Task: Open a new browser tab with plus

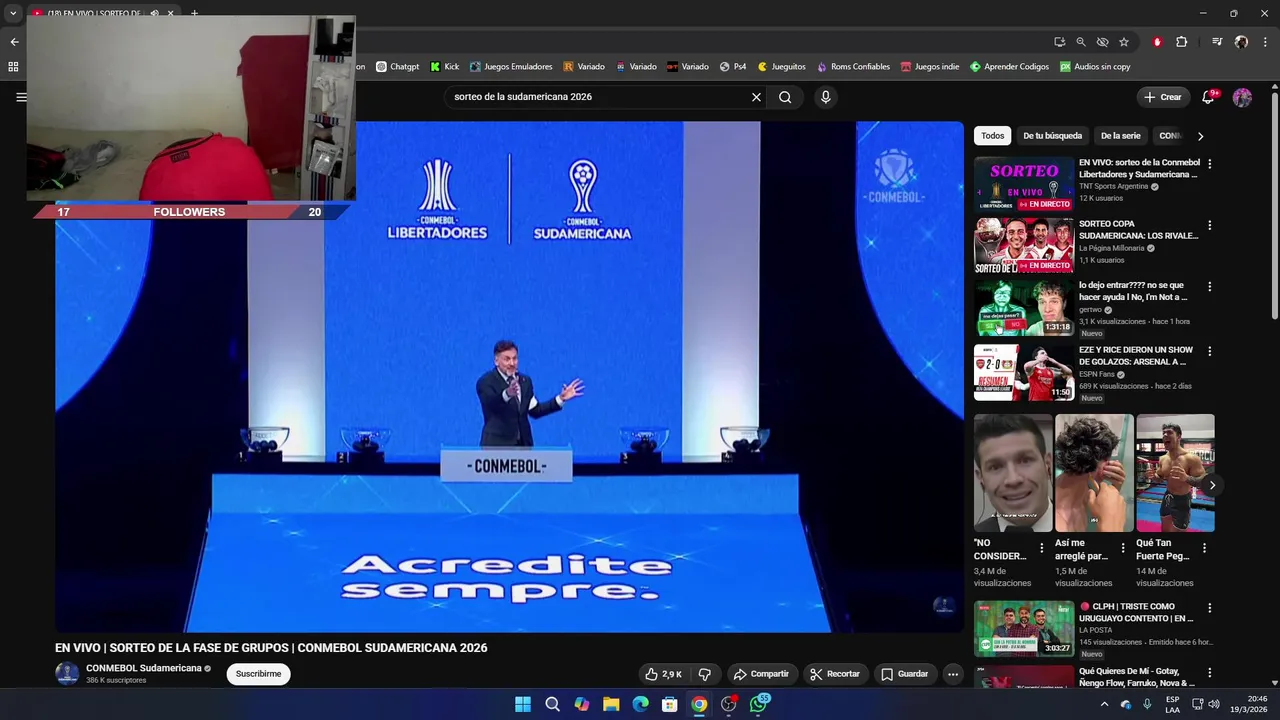Action: click(194, 14)
